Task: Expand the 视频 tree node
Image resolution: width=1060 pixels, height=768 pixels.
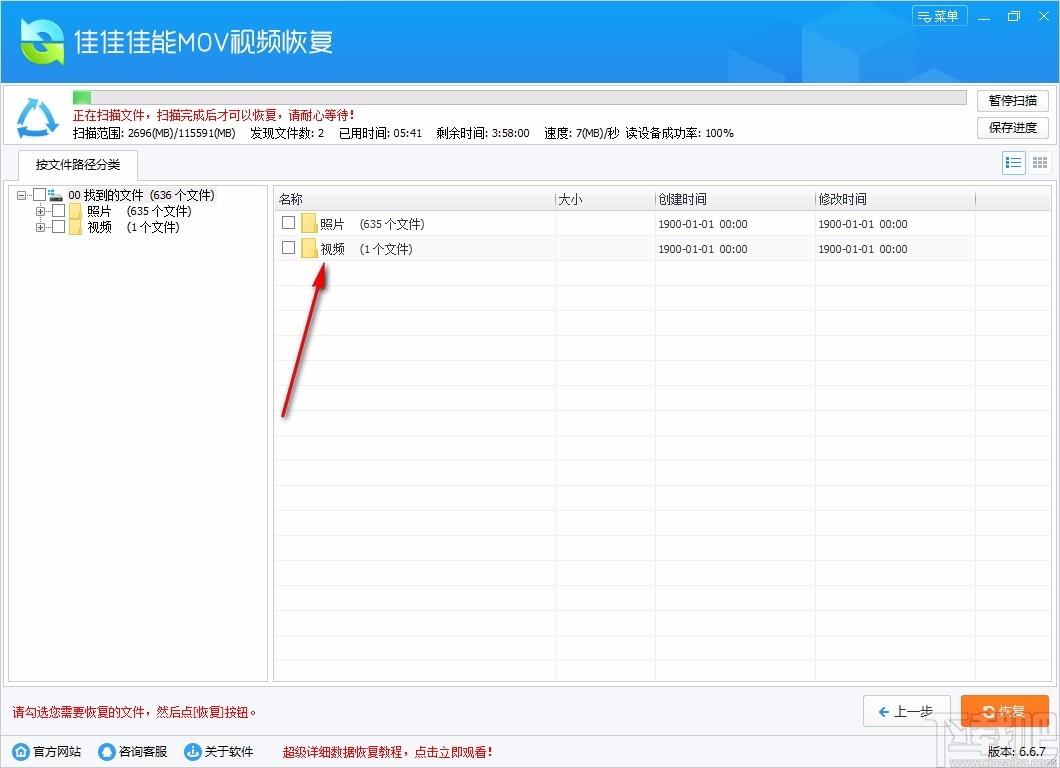Action: [41, 227]
